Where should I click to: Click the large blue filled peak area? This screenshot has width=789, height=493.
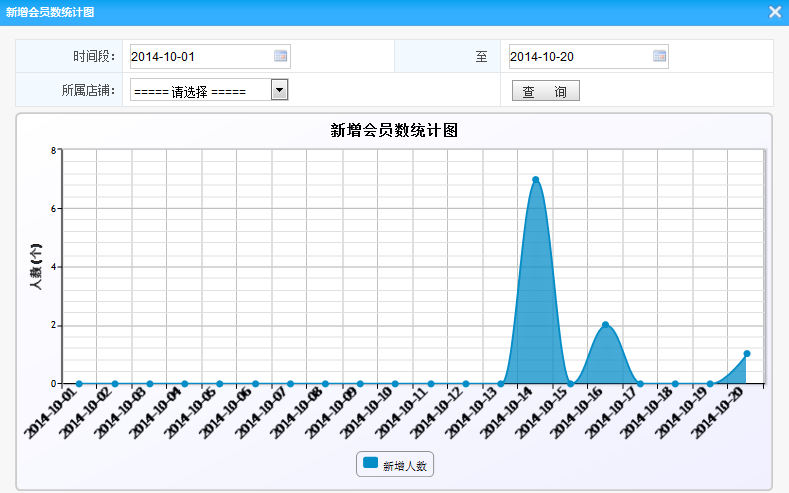[536, 300]
